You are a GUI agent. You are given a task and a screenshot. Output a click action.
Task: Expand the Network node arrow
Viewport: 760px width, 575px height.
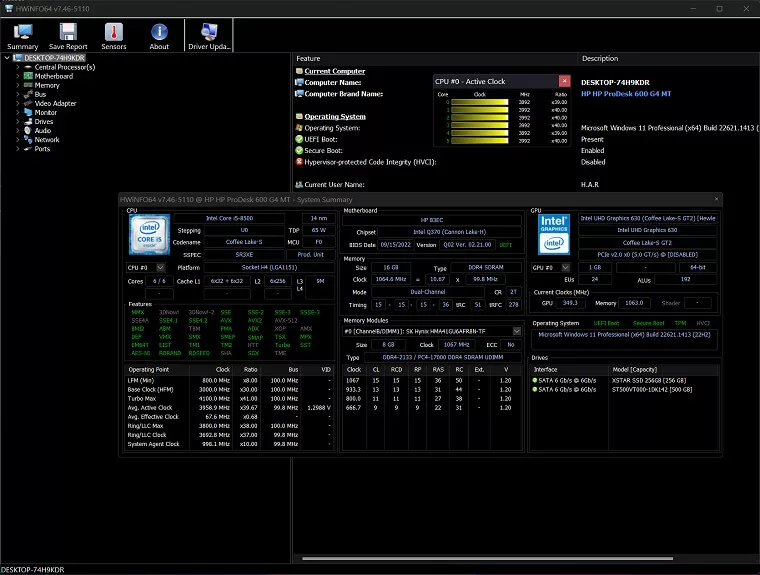coord(18,140)
